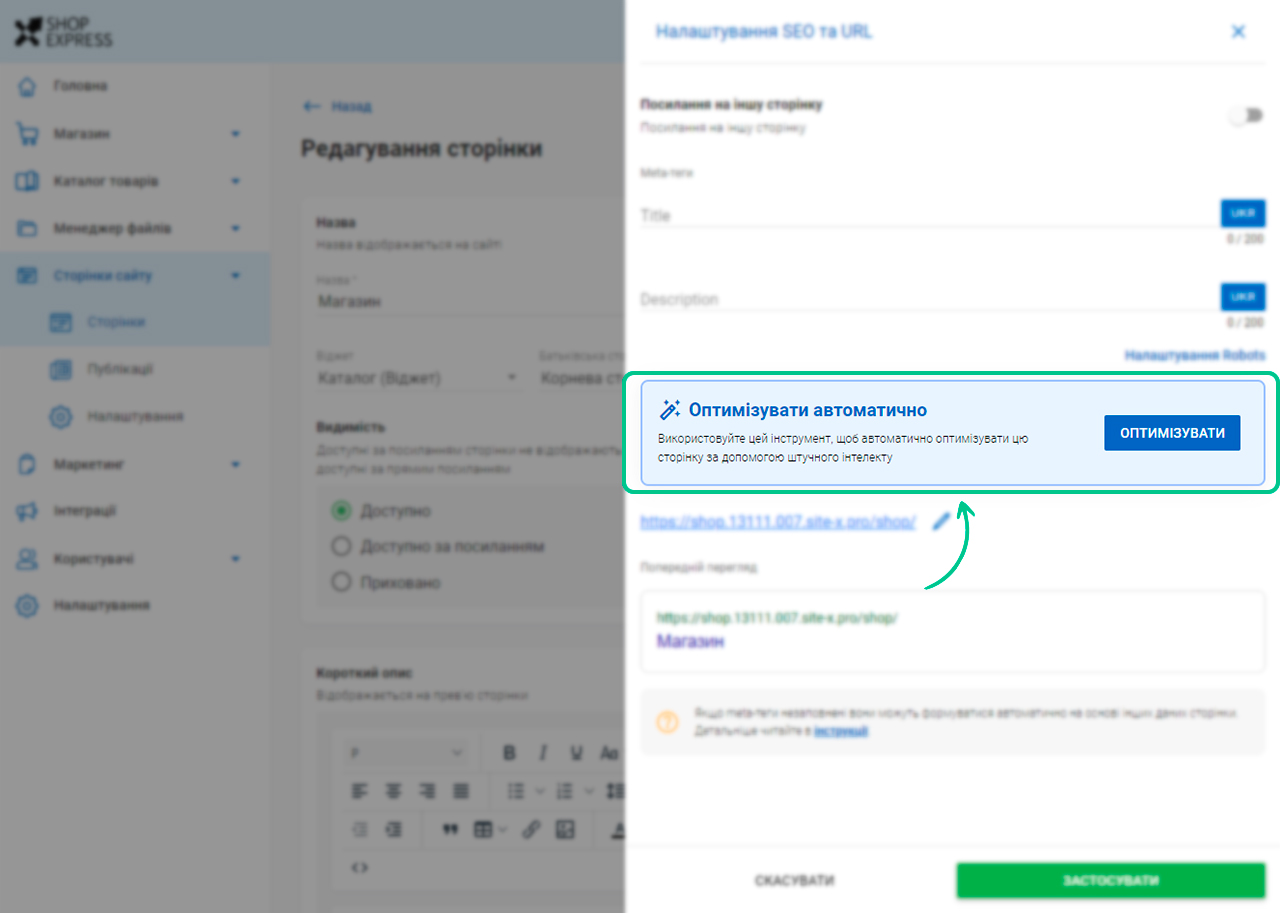
Task: Open the Налаштування Robots link
Action: [x=1194, y=355]
